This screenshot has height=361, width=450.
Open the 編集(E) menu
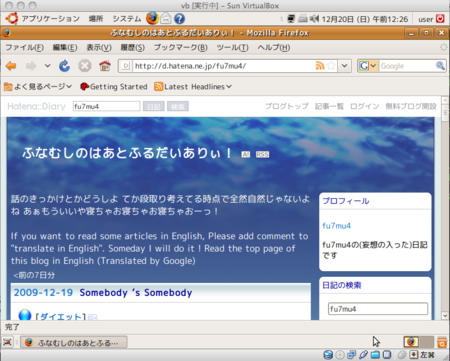65,48
